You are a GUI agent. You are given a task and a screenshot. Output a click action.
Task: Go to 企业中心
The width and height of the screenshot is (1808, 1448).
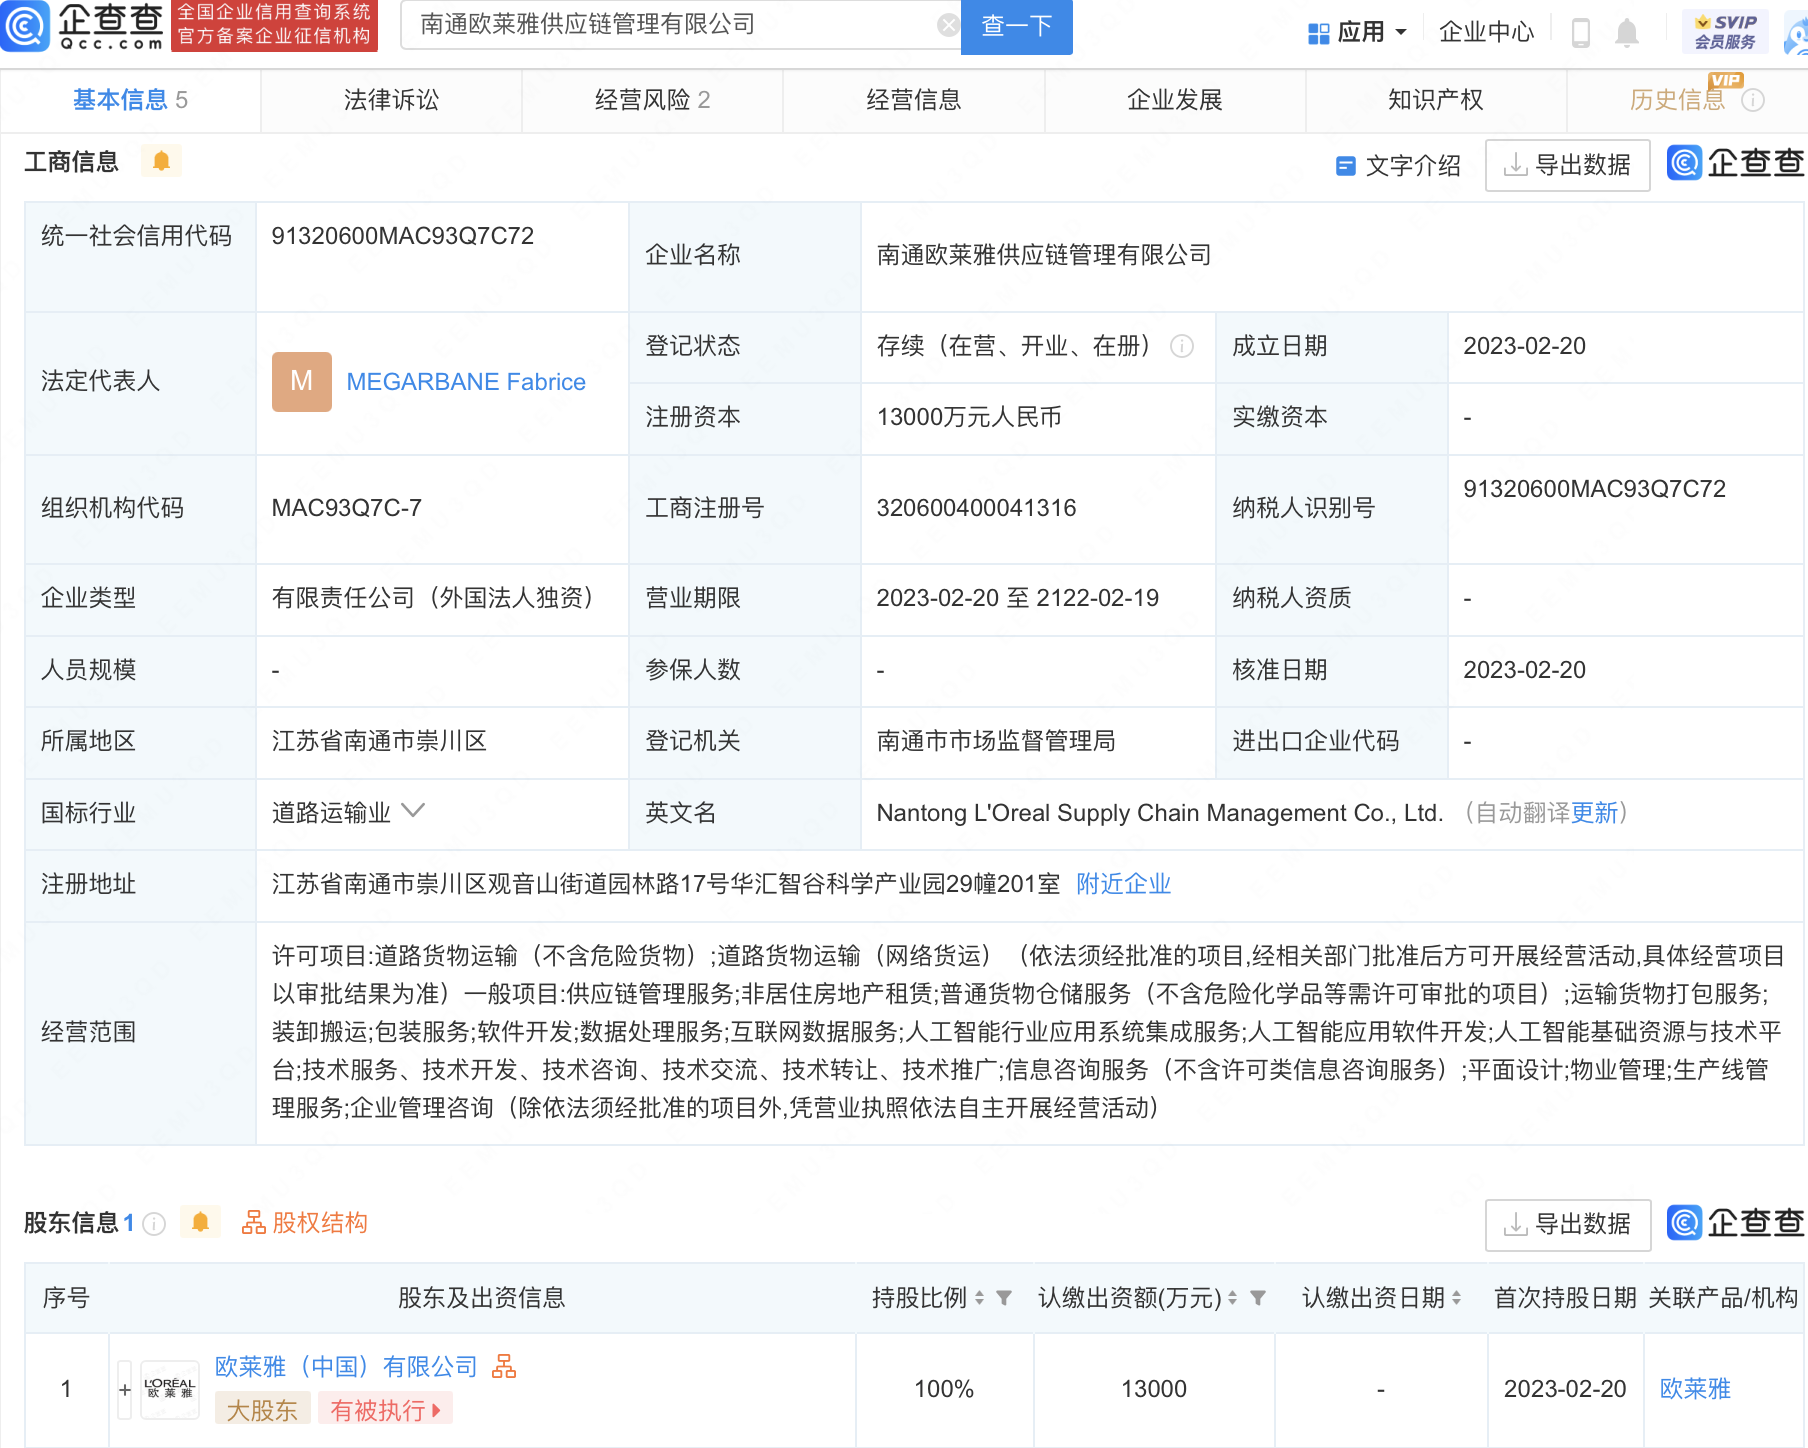(1486, 33)
